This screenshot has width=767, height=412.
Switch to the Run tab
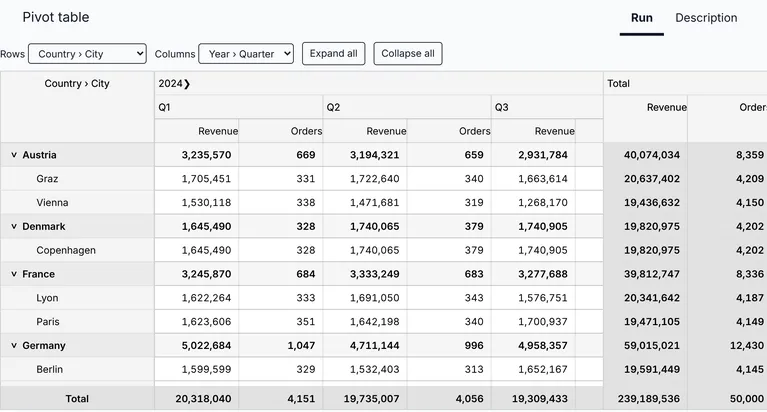(642, 18)
